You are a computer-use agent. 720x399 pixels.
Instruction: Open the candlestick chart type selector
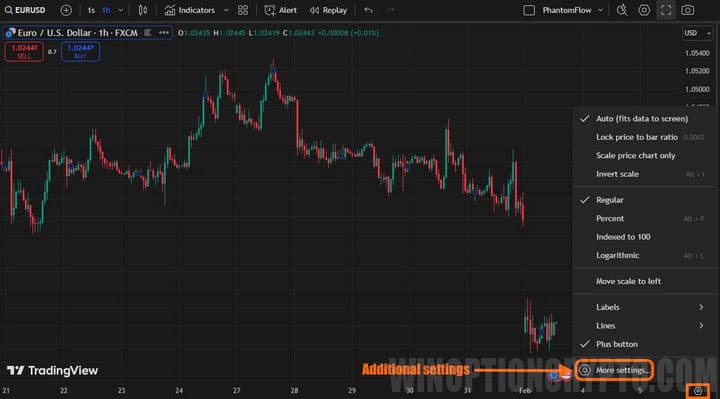[x=143, y=10]
